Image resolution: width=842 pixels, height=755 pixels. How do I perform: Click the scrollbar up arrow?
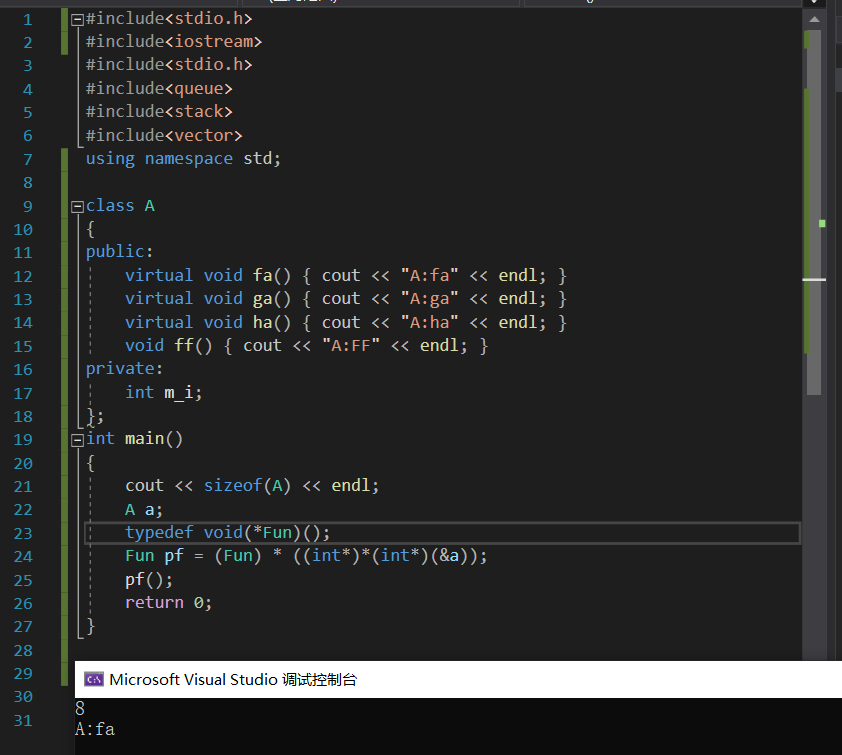[x=814, y=19]
